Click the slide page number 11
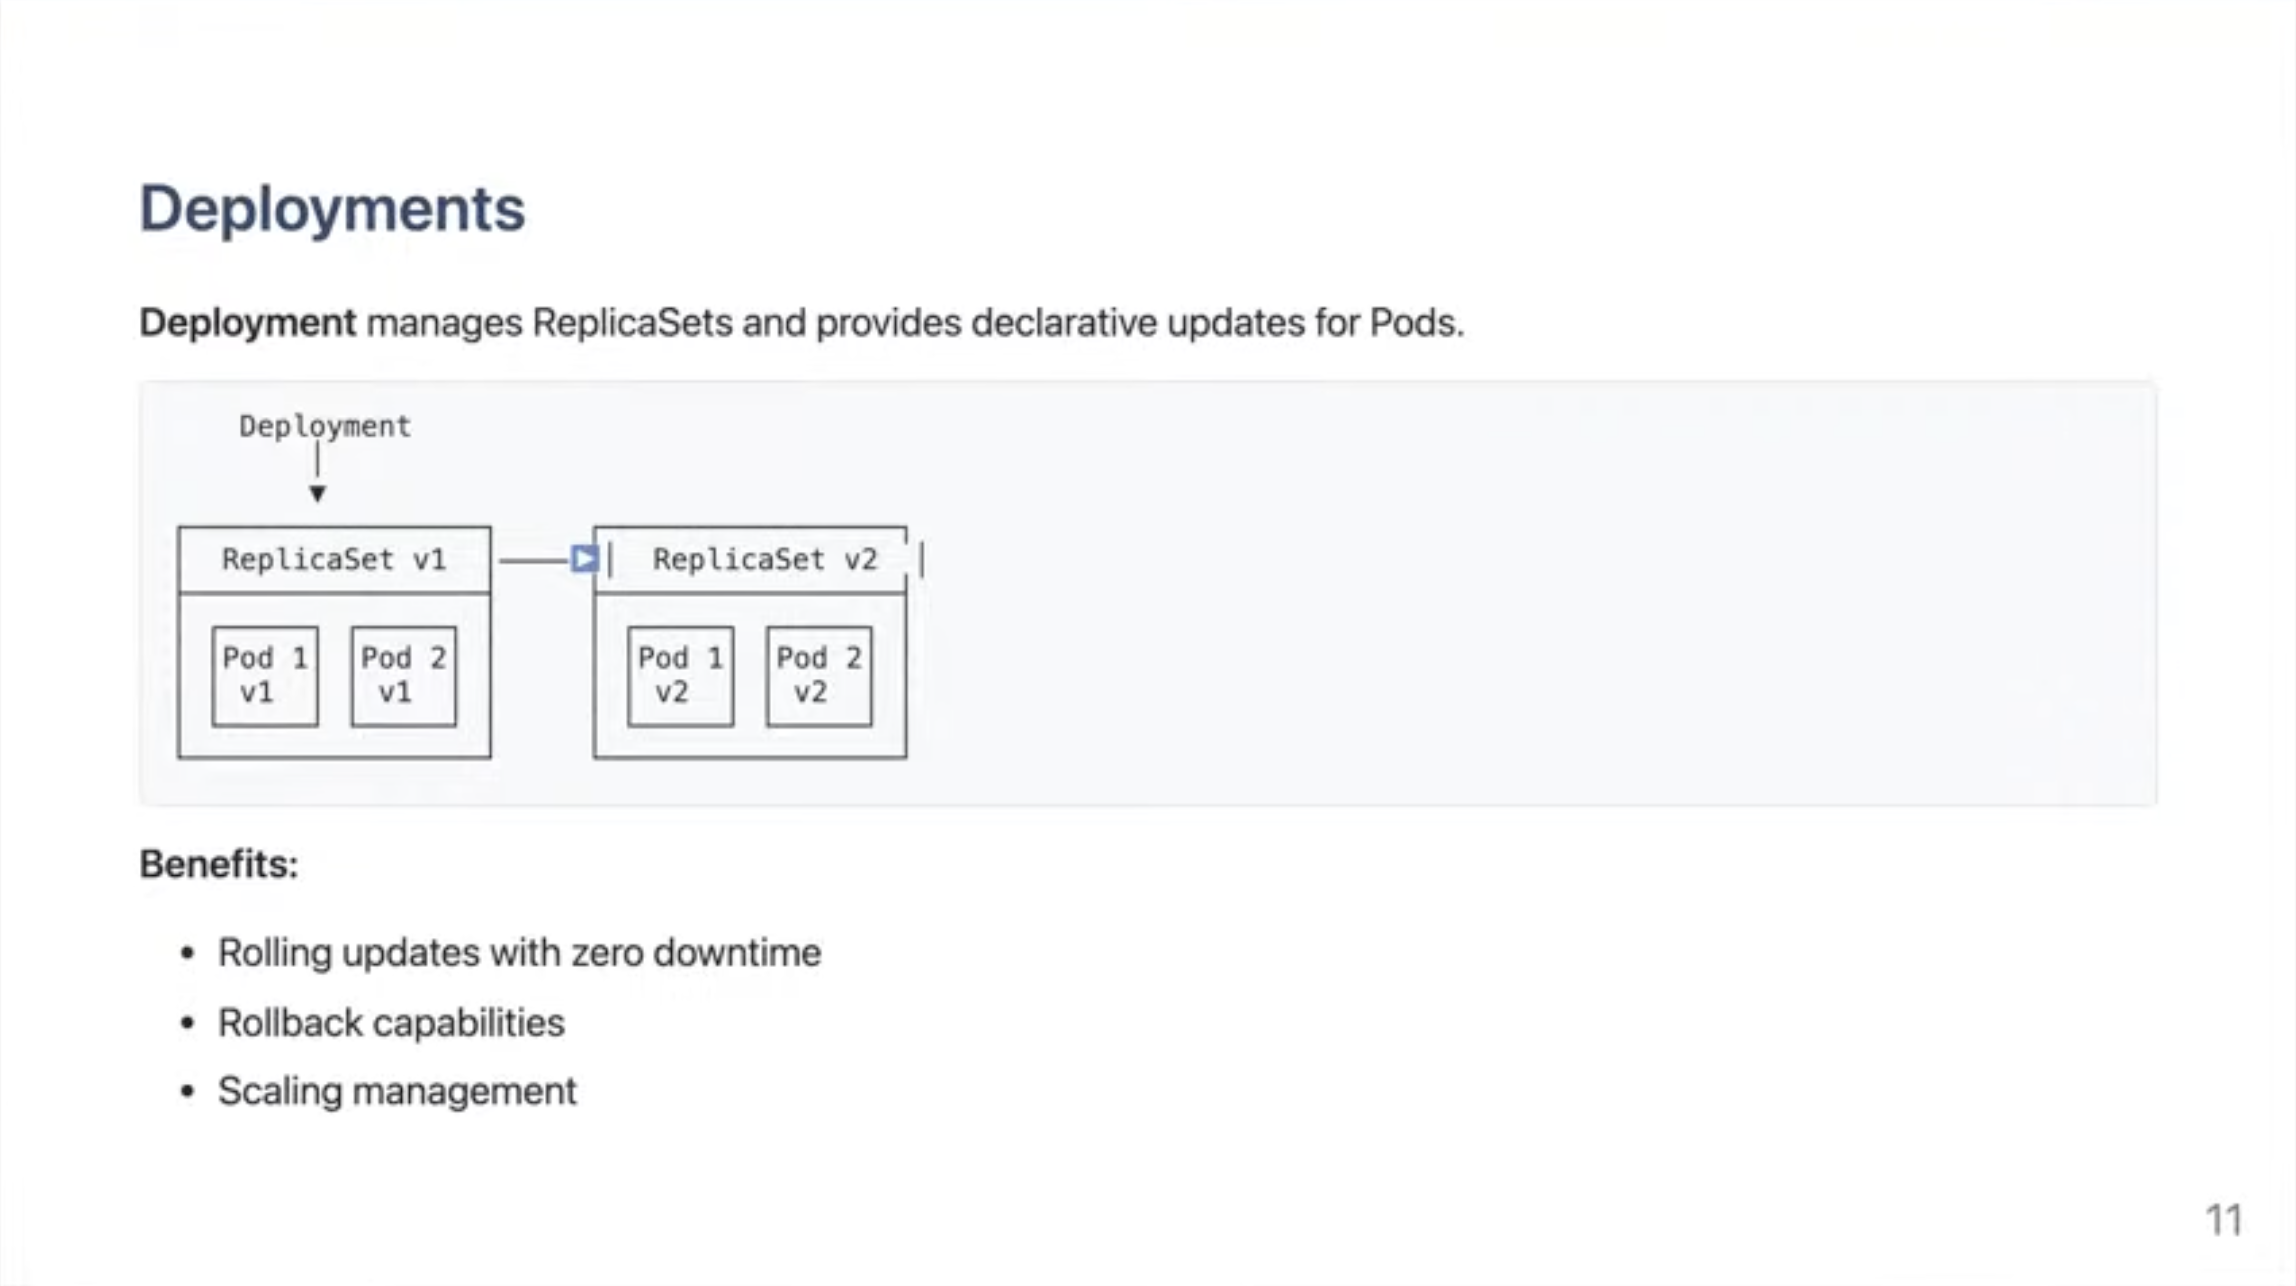 (2224, 1220)
